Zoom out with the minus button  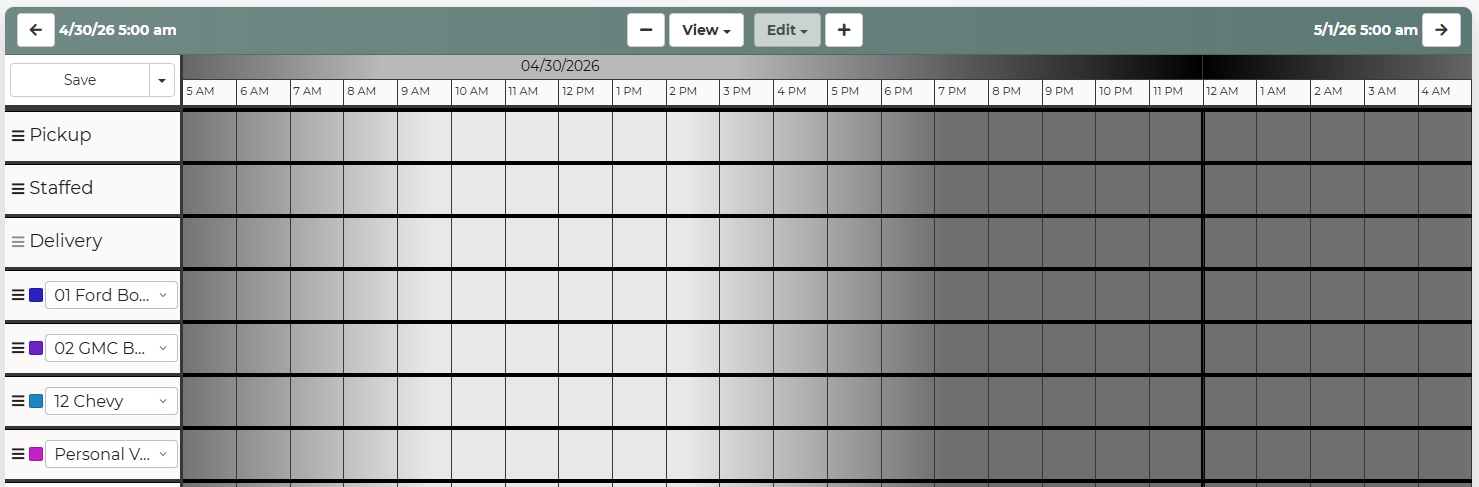(646, 30)
